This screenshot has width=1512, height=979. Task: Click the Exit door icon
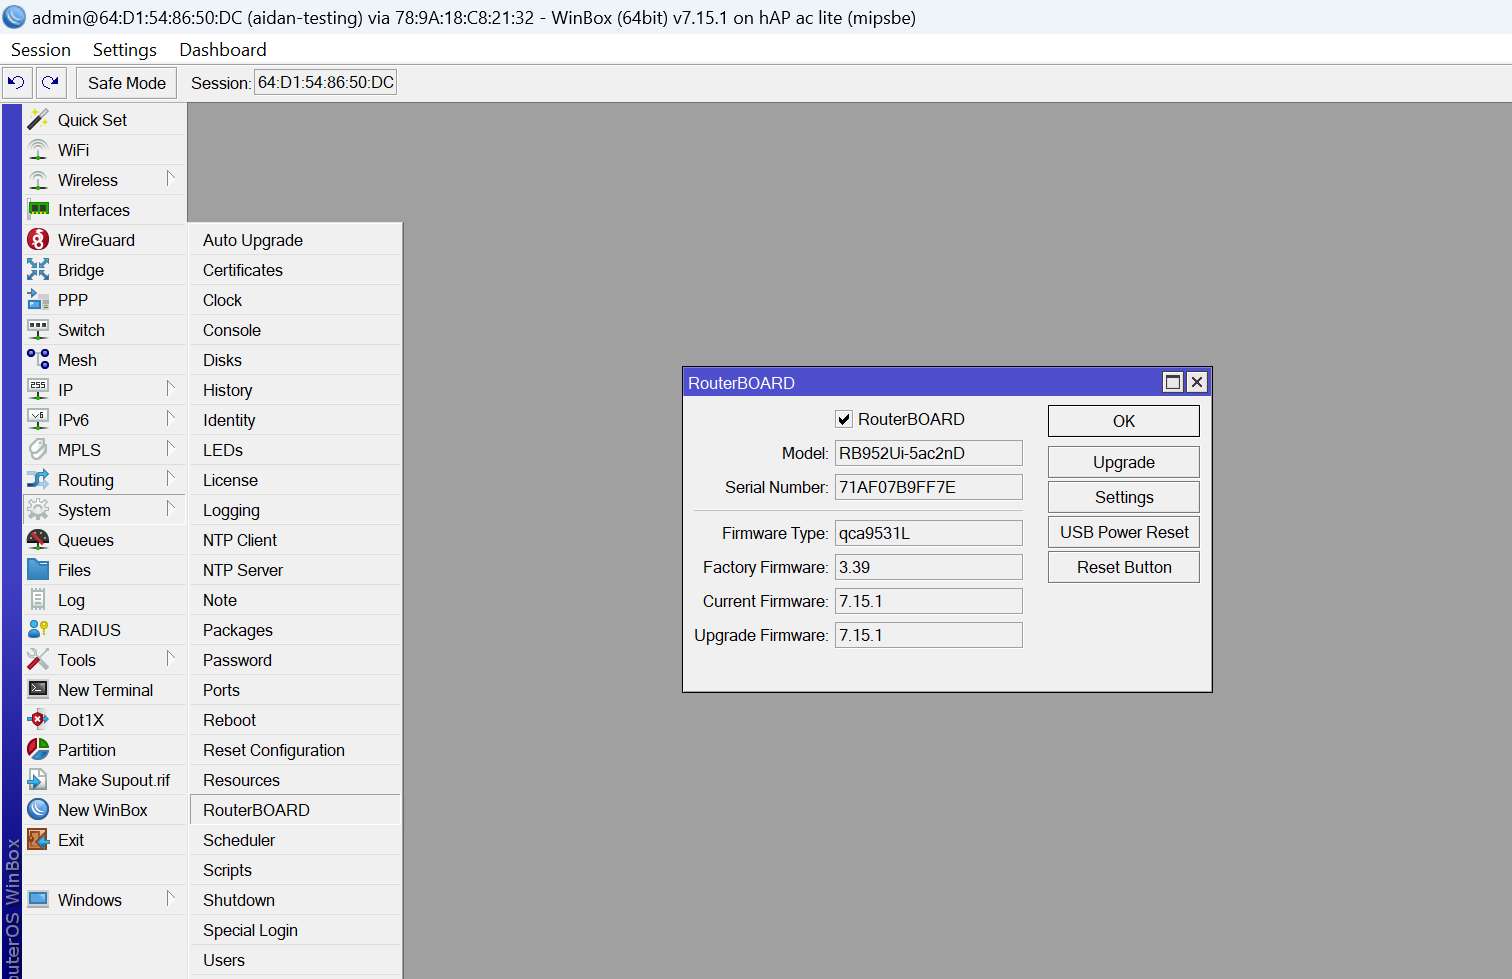(x=38, y=839)
